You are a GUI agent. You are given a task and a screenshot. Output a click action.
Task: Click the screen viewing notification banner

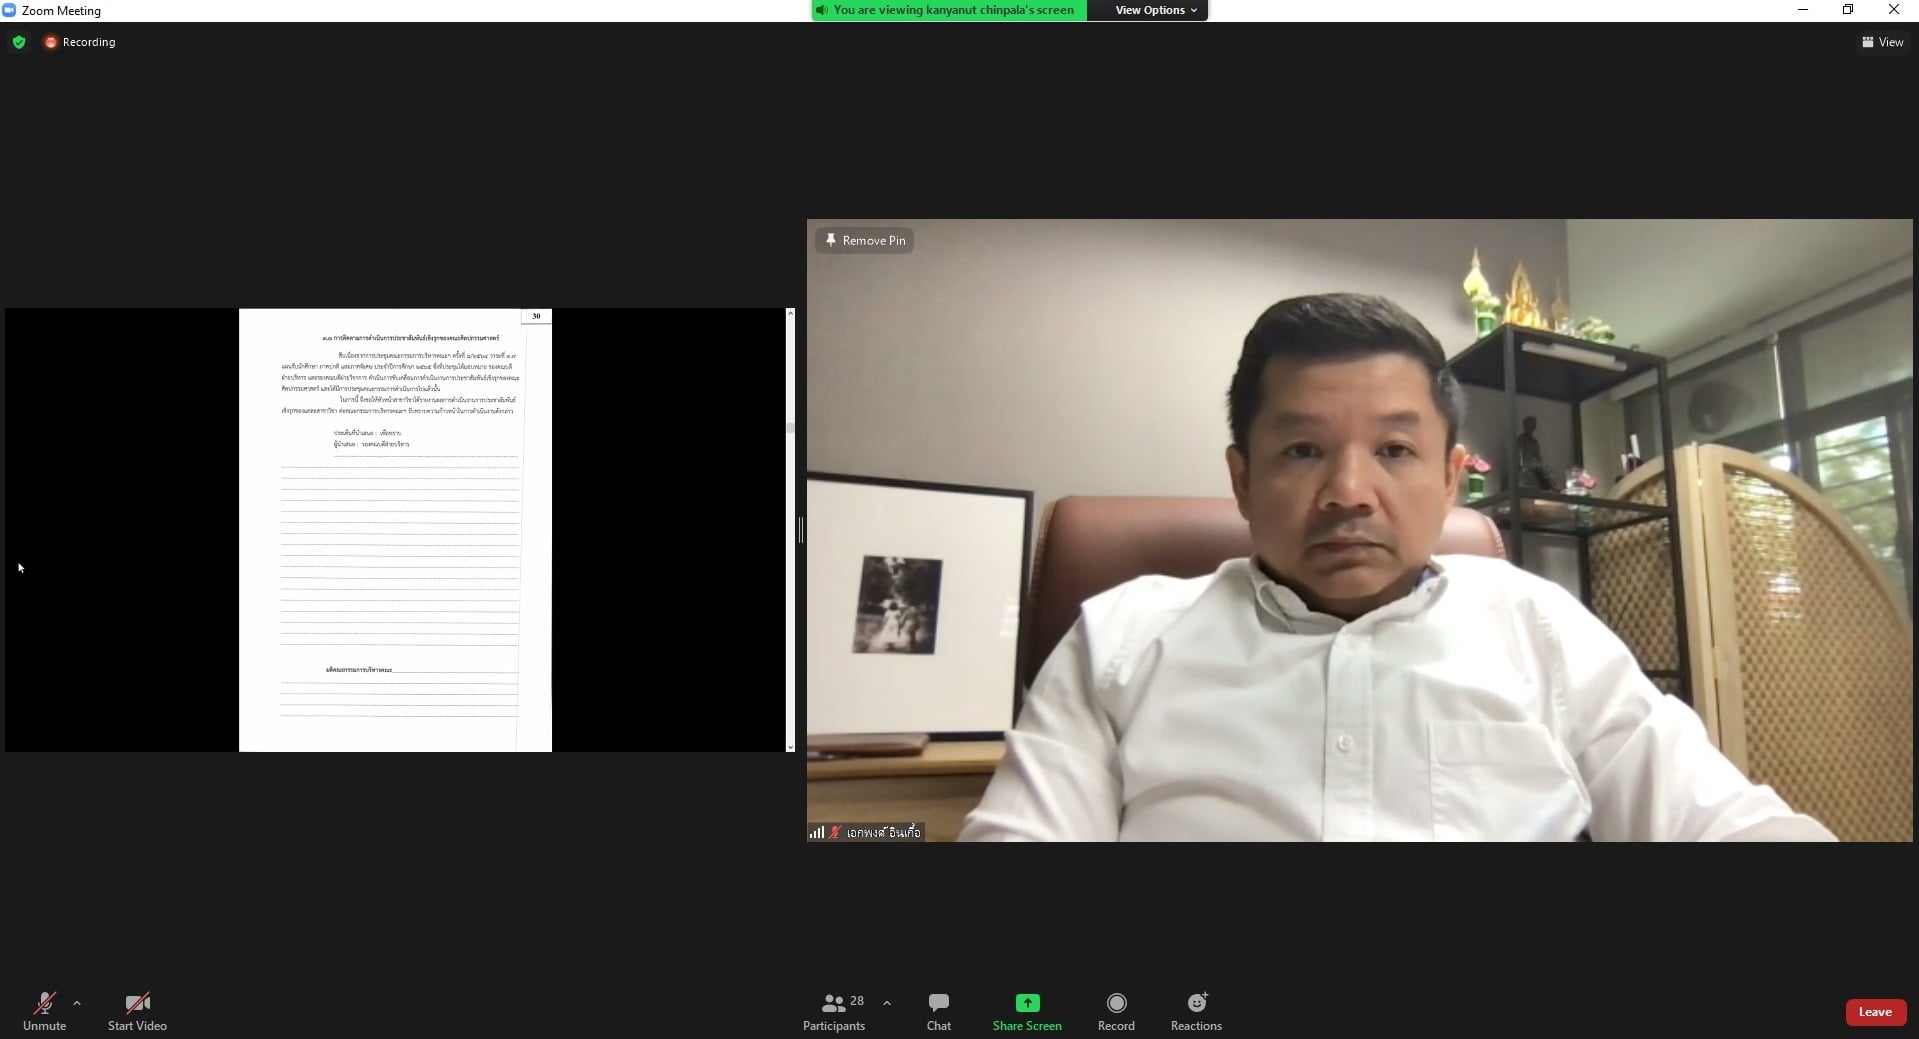click(x=950, y=10)
